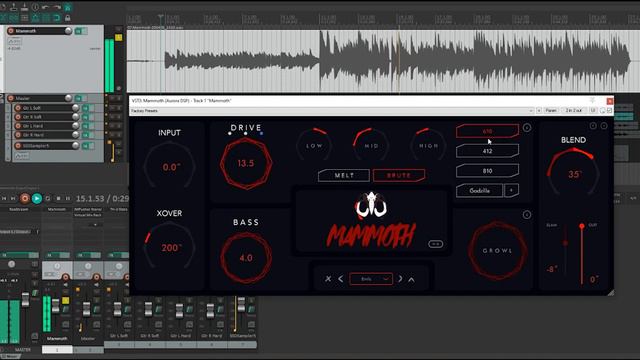
Task: Select the 412 cabinet button
Action: click(487, 151)
